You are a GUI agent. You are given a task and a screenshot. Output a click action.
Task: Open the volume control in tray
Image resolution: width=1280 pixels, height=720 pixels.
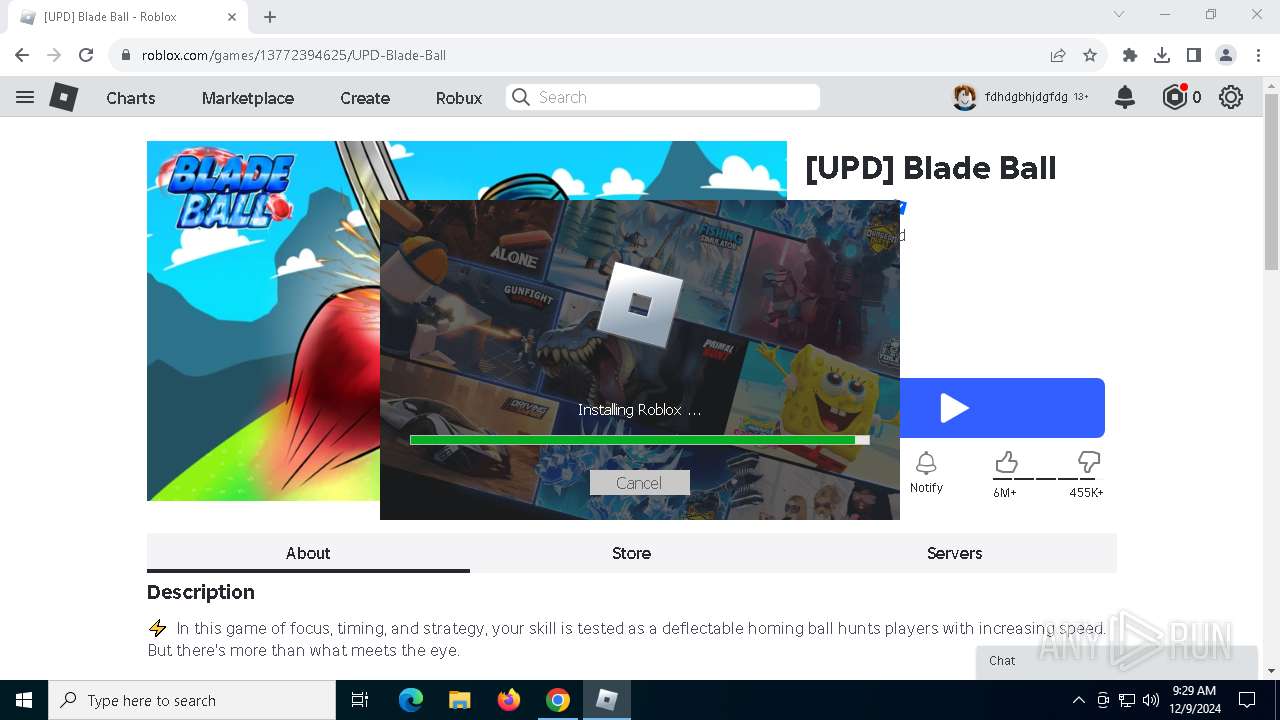(x=1151, y=700)
